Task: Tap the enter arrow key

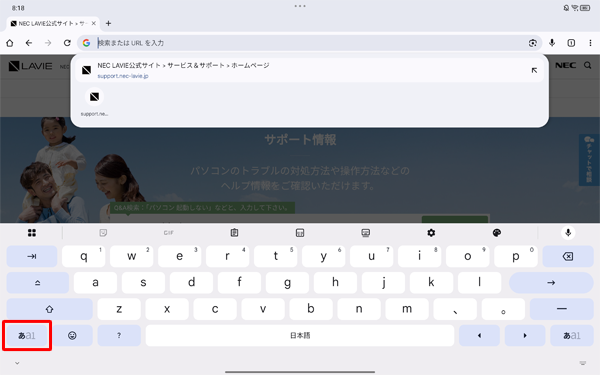Action: [551, 282]
